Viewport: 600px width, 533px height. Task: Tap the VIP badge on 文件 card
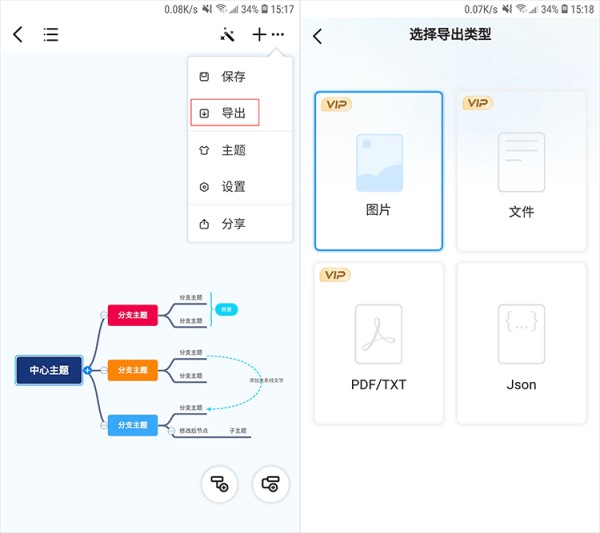point(478,103)
